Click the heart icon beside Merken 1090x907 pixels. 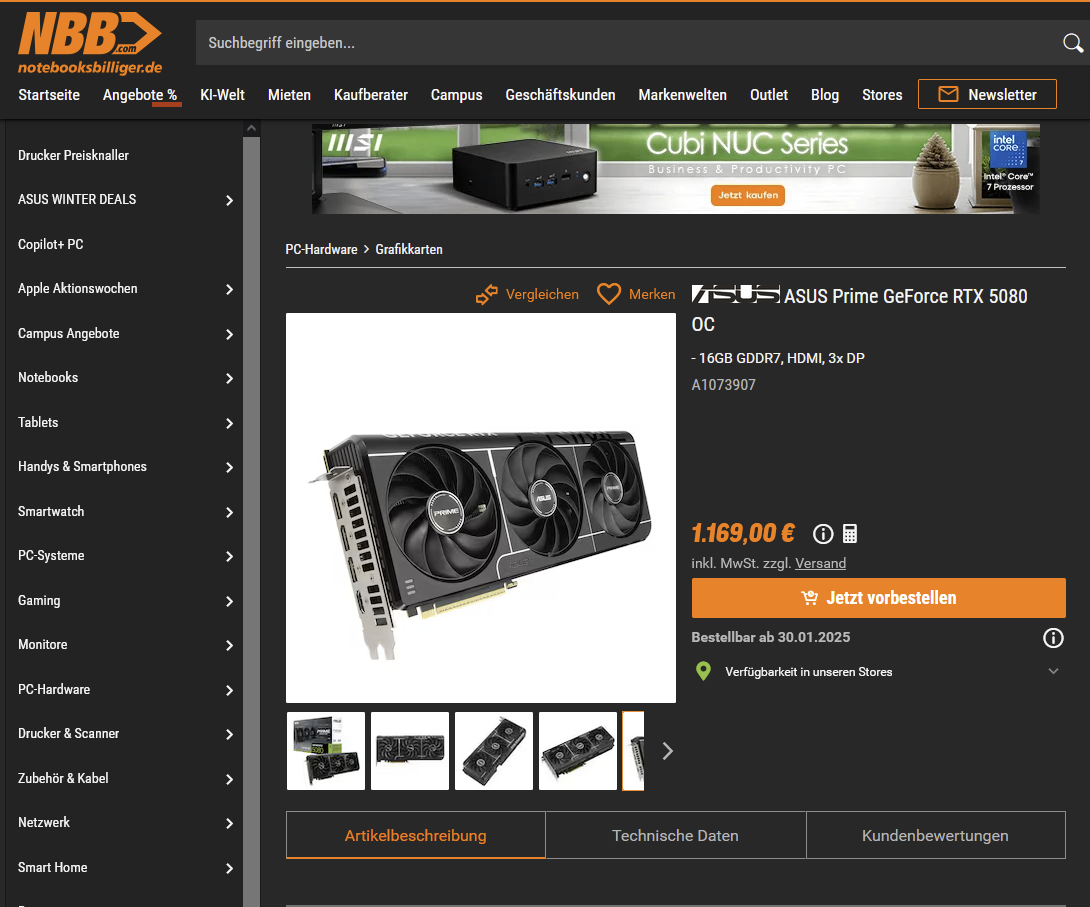[x=609, y=294]
